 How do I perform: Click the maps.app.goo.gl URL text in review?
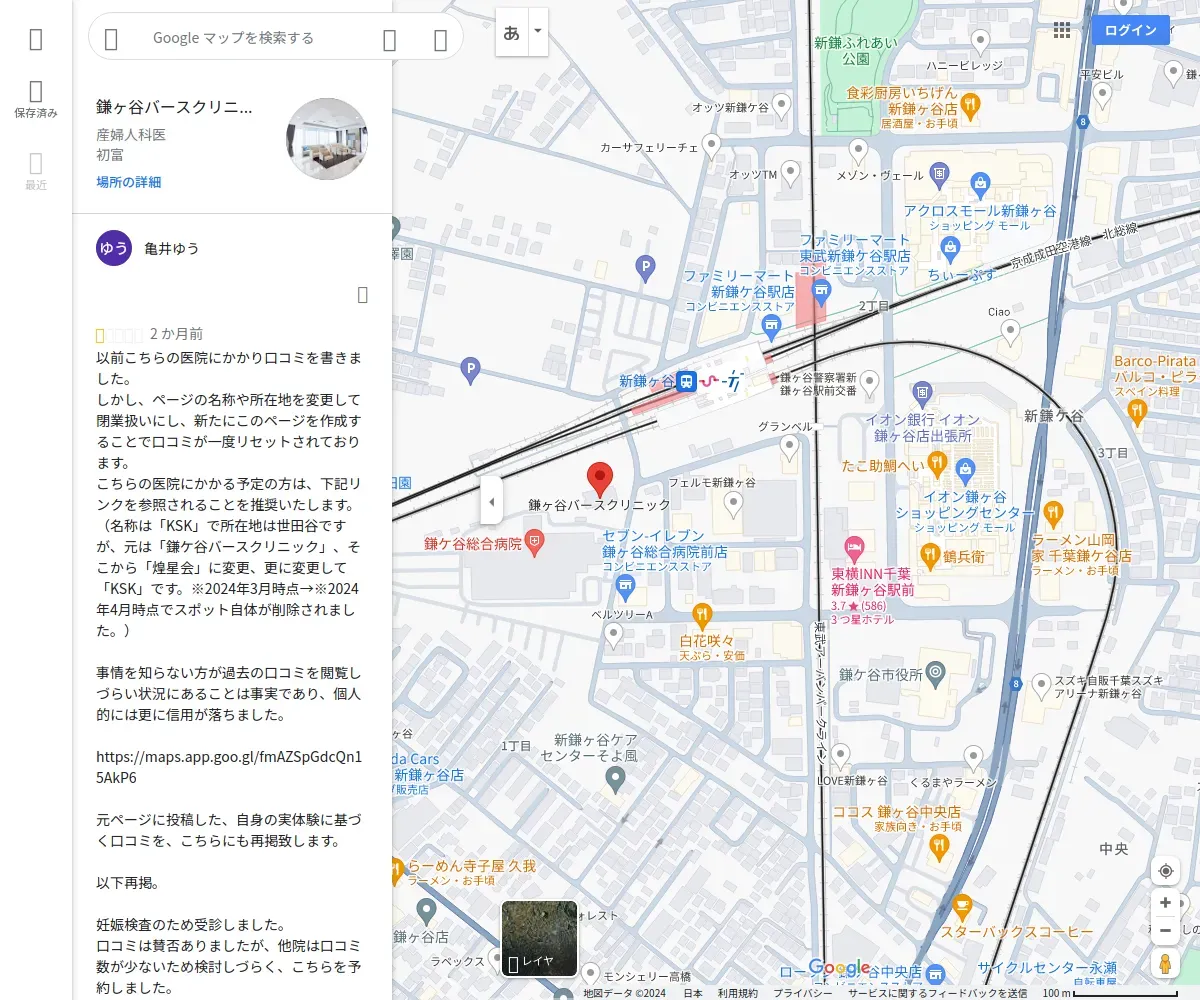coord(229,767)
